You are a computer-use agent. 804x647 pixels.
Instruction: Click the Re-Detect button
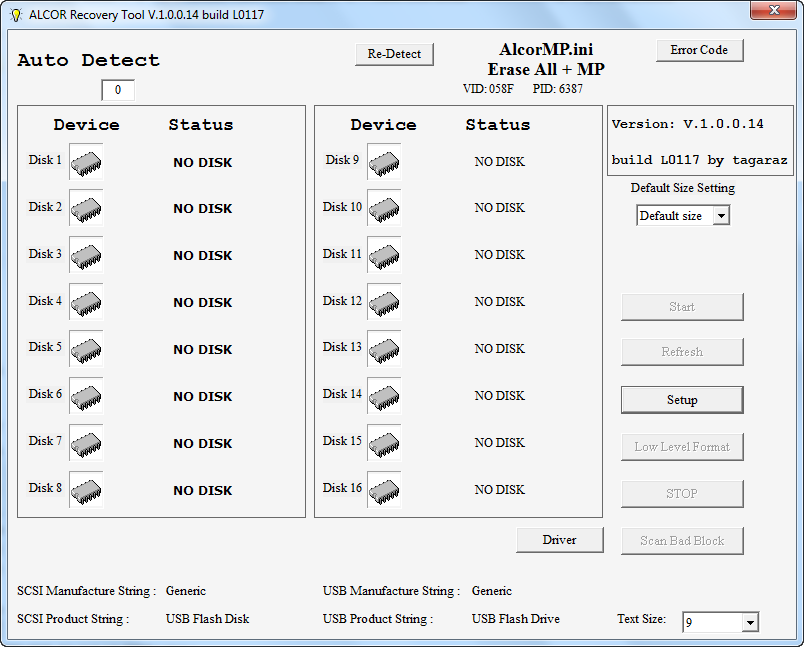click(x=394, y=54)
